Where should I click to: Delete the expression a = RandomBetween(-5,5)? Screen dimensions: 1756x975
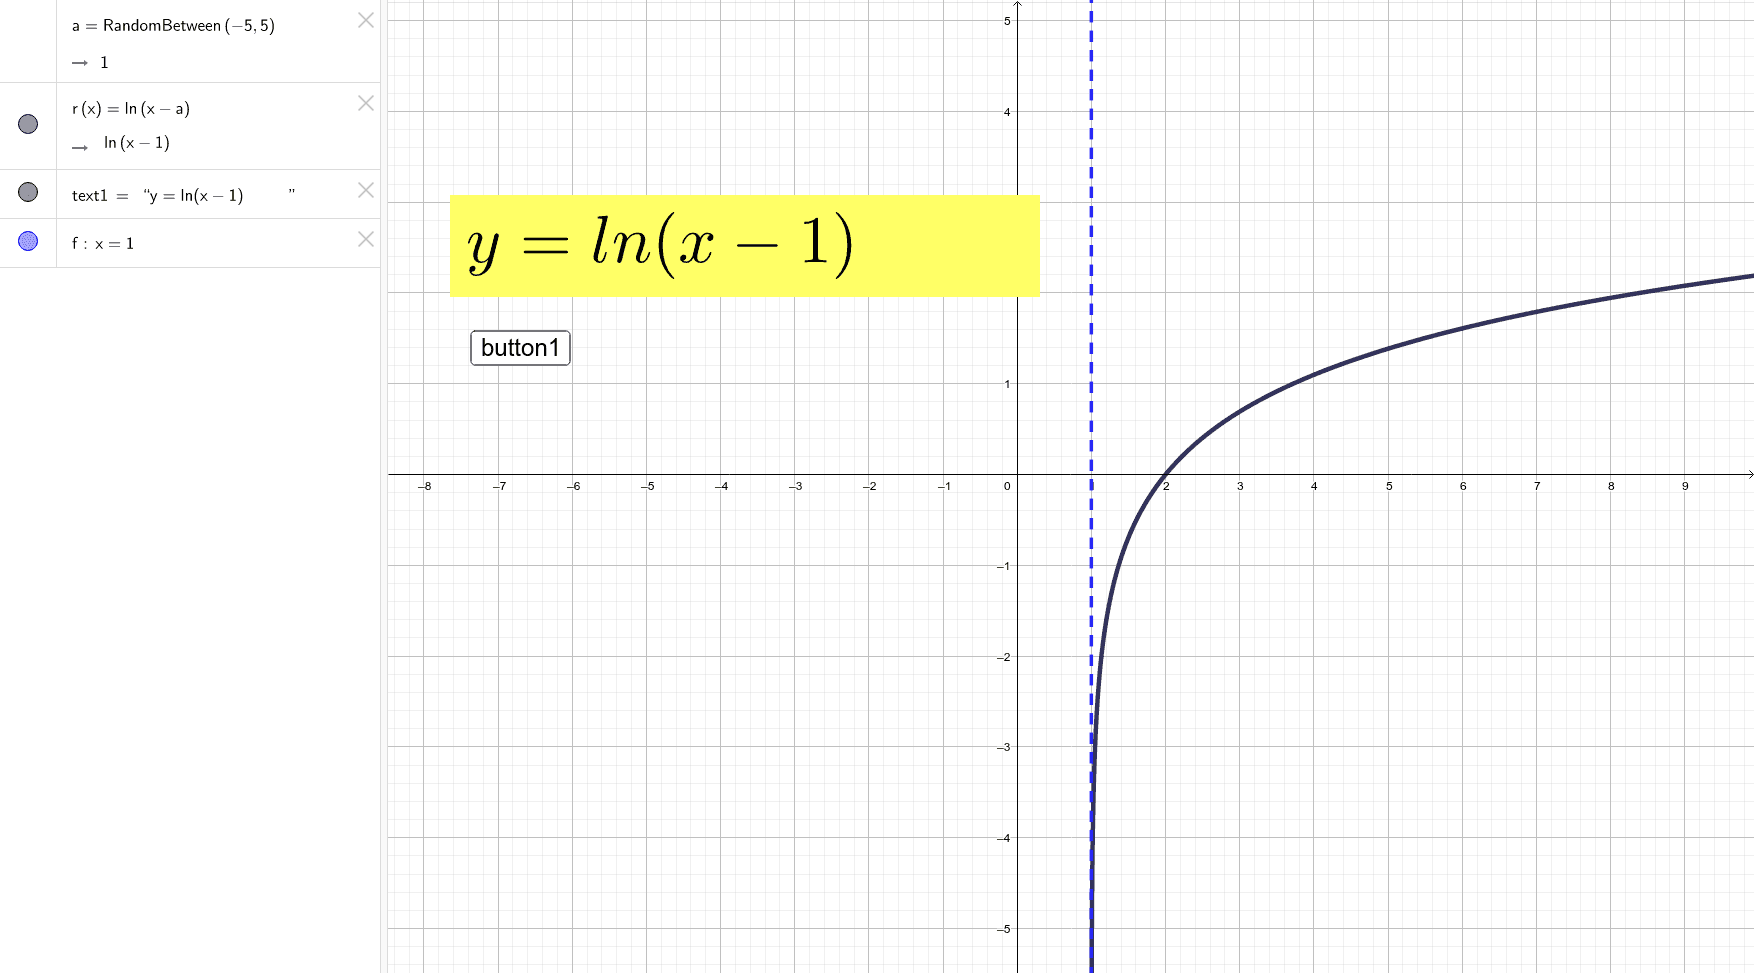365,20
